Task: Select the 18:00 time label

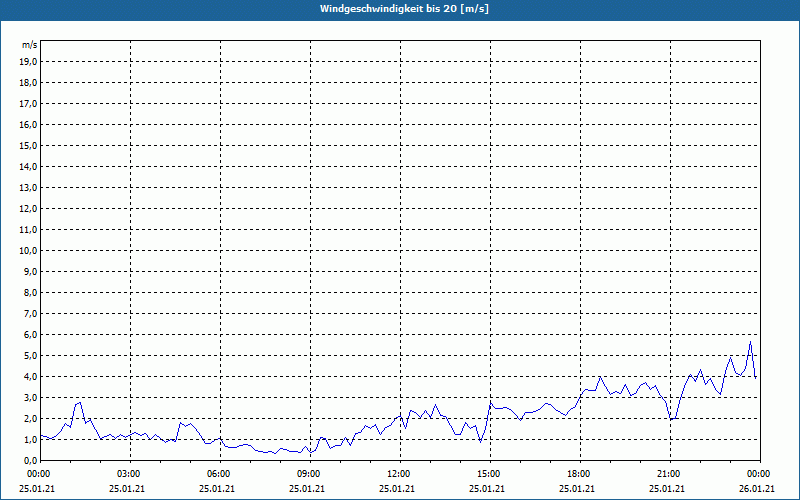Action: (x=579, y=473)
